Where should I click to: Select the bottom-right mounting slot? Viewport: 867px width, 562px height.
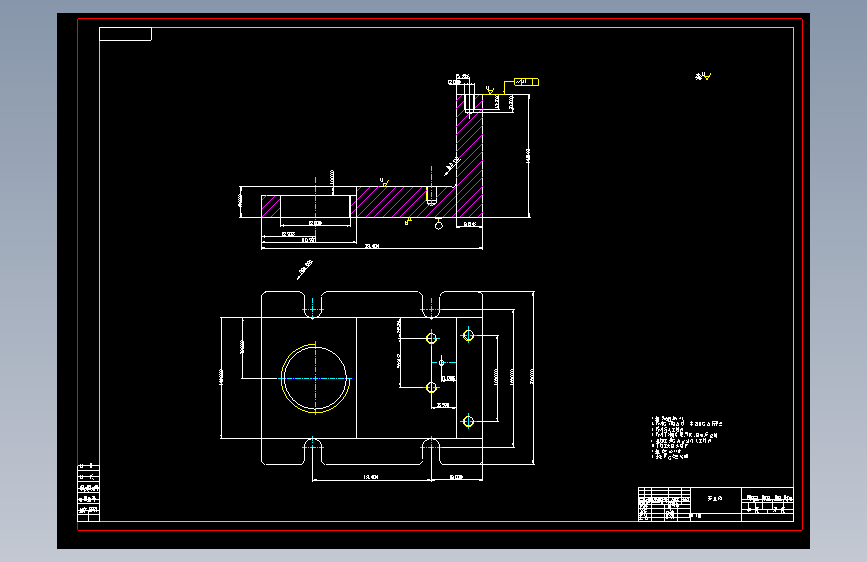431,451
